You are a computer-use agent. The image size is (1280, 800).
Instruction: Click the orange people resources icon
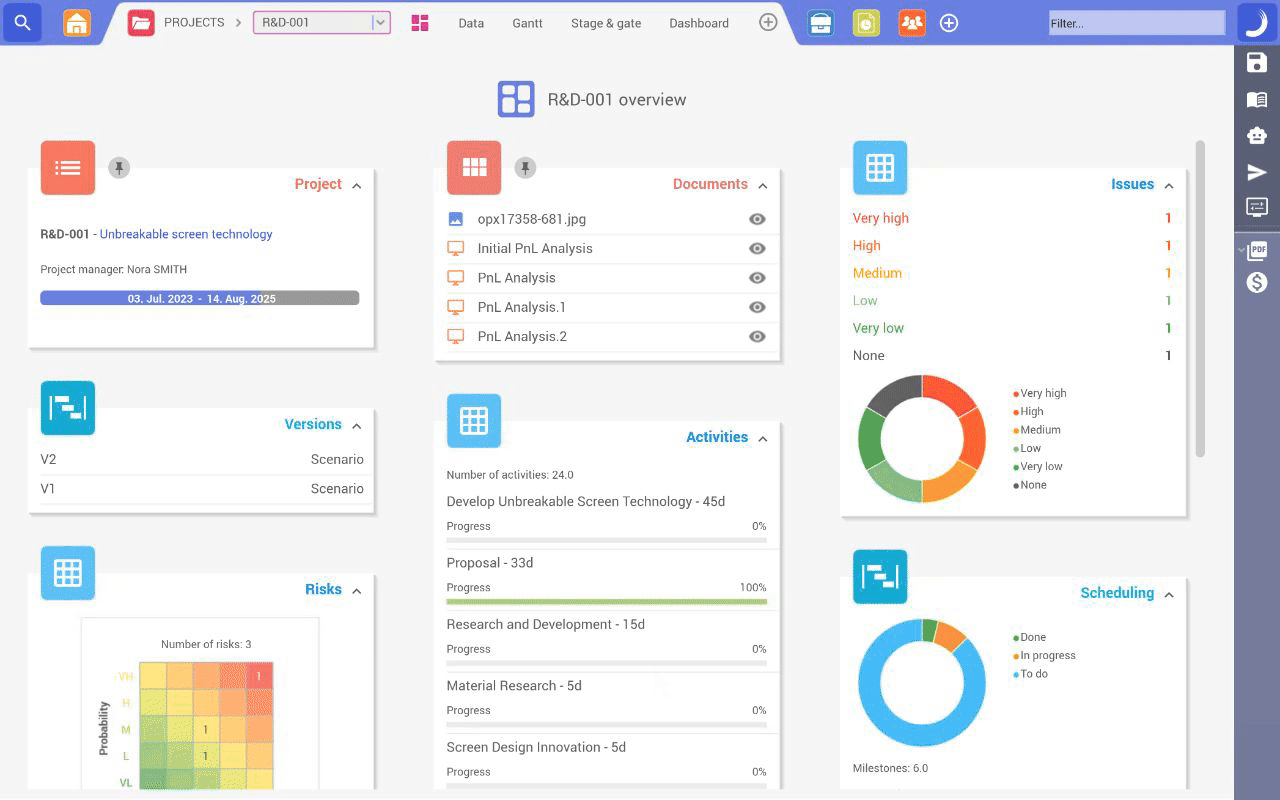(x=911, y=22)
